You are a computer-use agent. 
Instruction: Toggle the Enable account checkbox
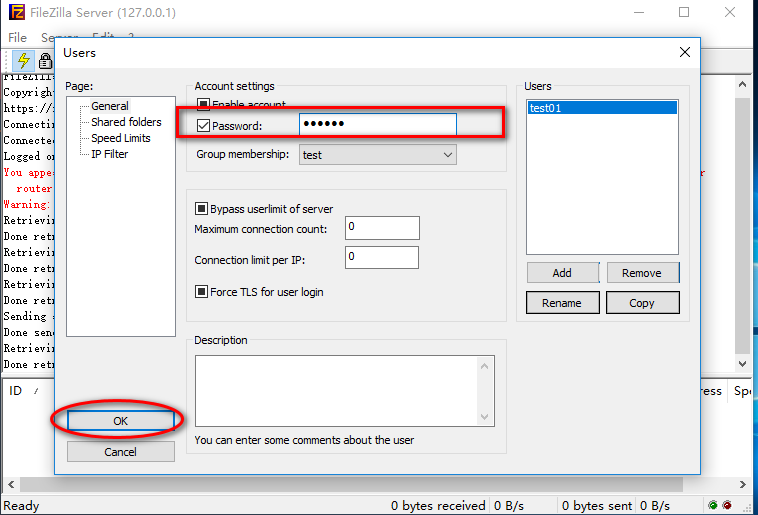(x=203, y=104)
